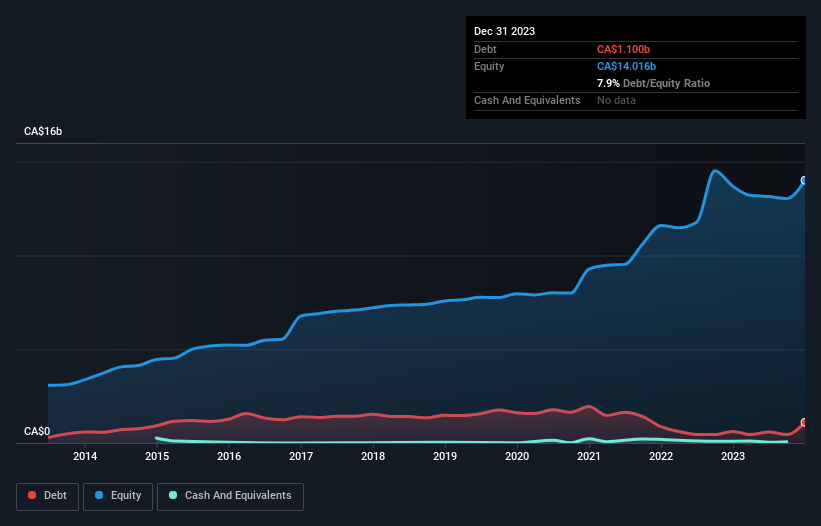Select the blue Equity endpoint marker at Dec 2023
This screenshot has height=526, width=821.
804,181
